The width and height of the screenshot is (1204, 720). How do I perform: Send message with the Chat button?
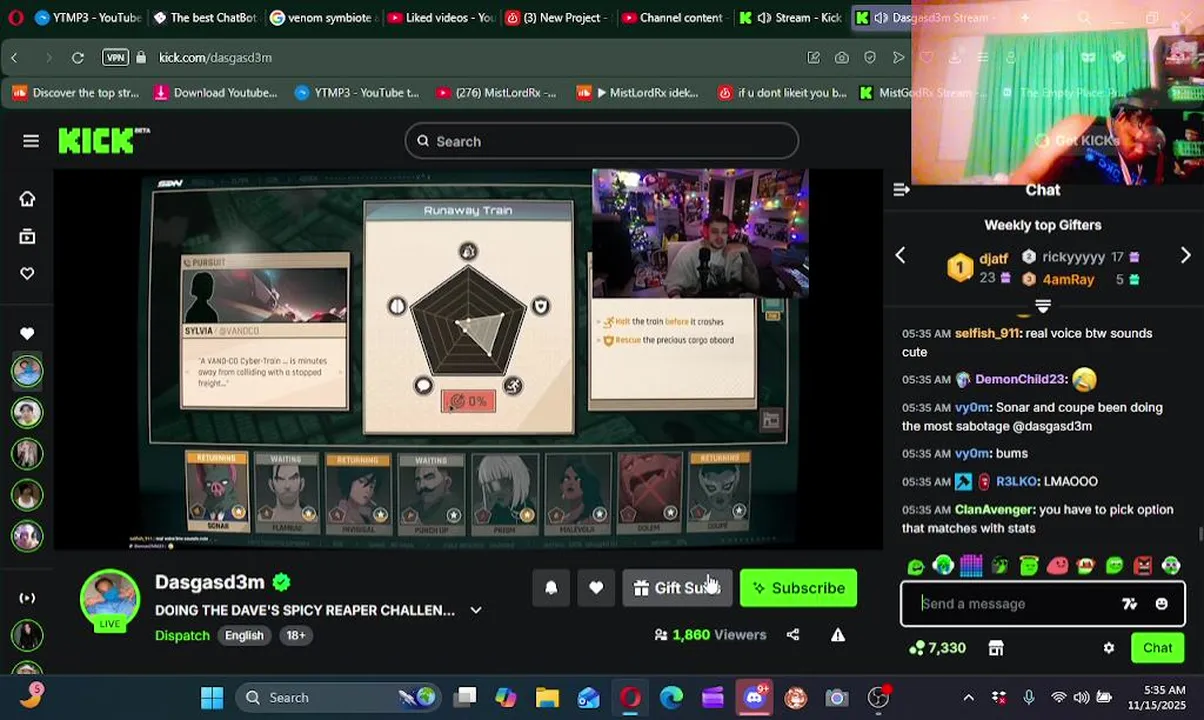[x=1157, y=648]
